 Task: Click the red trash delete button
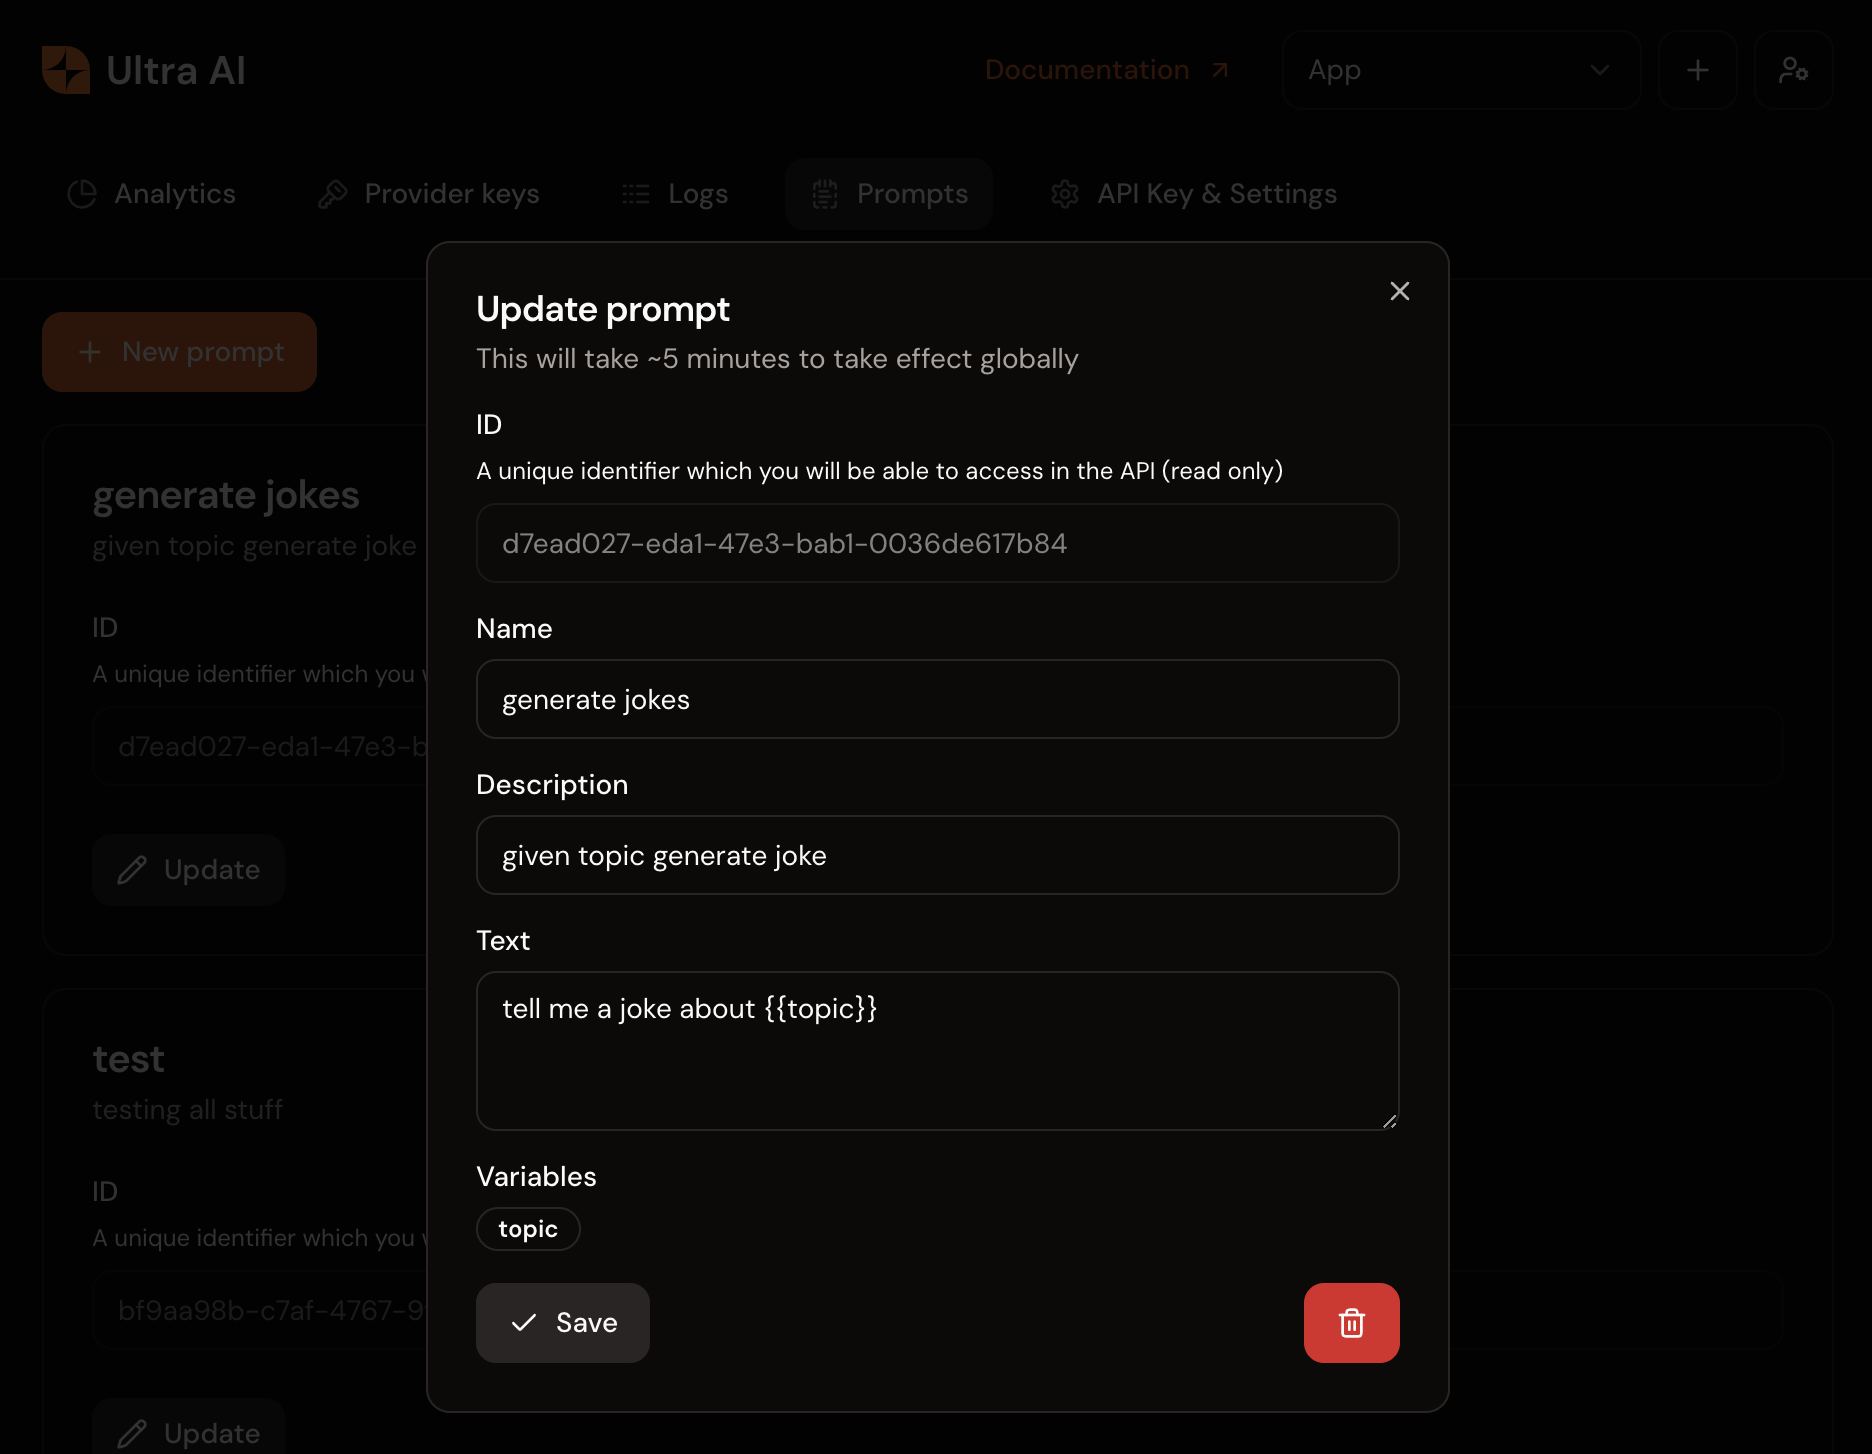[x=1351, y=1322]
